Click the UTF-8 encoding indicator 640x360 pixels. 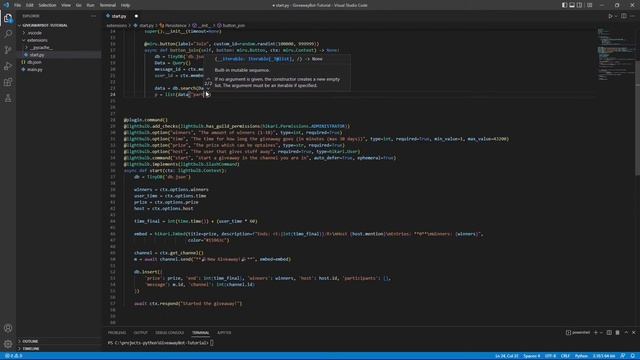pos(550,356)
